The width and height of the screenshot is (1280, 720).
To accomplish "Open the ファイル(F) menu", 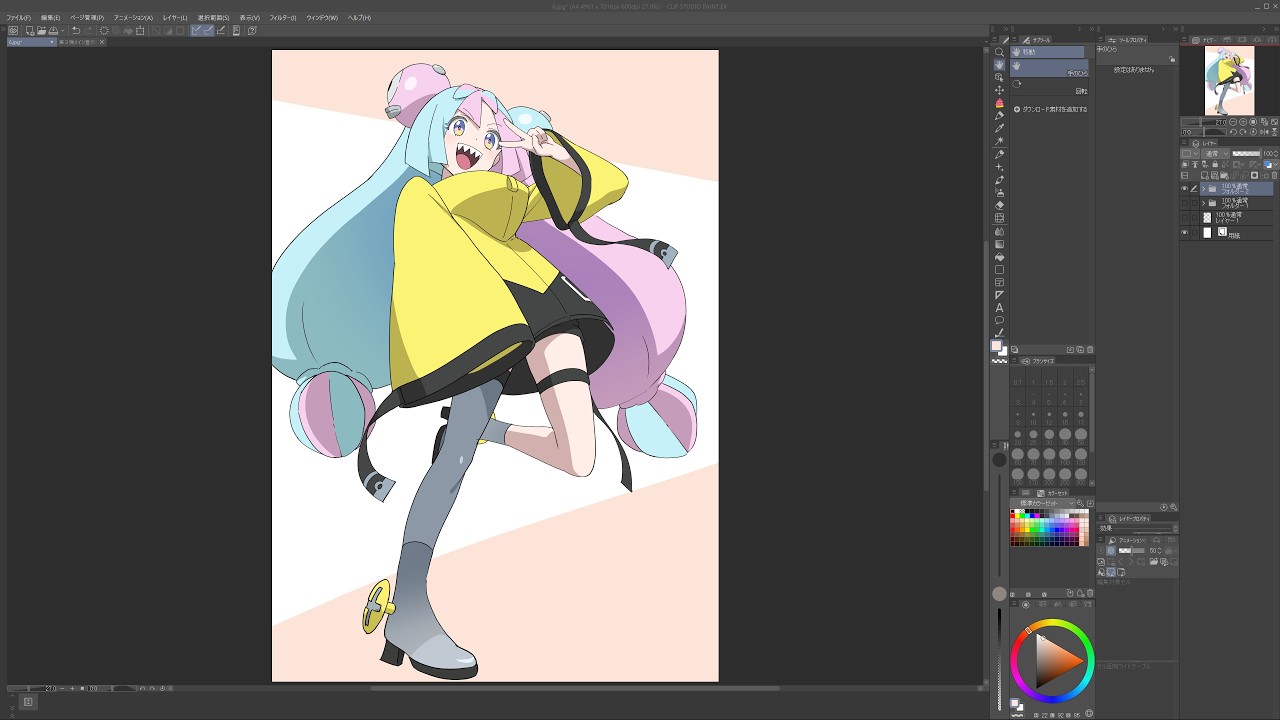I will coord(18,18).
